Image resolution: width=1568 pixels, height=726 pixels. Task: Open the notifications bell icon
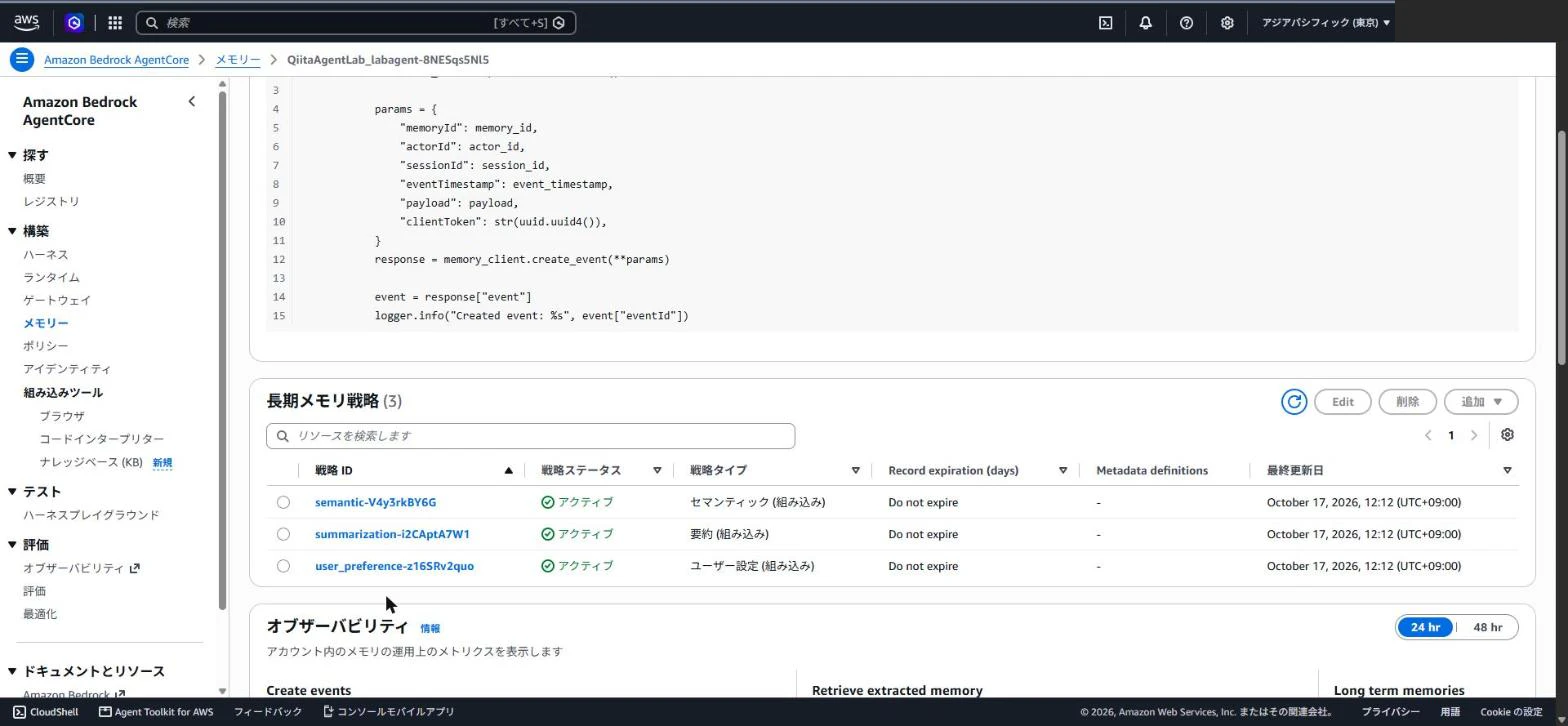(x=1146, y=22)
